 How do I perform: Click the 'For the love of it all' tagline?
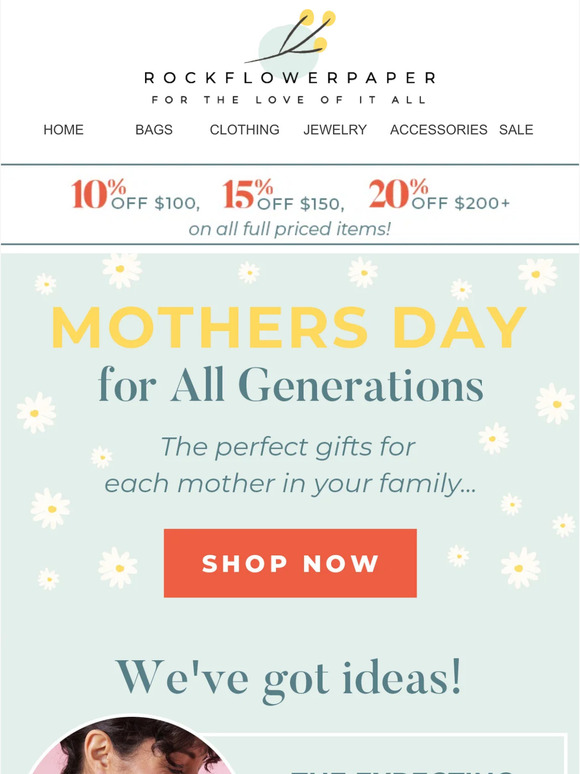289,100
